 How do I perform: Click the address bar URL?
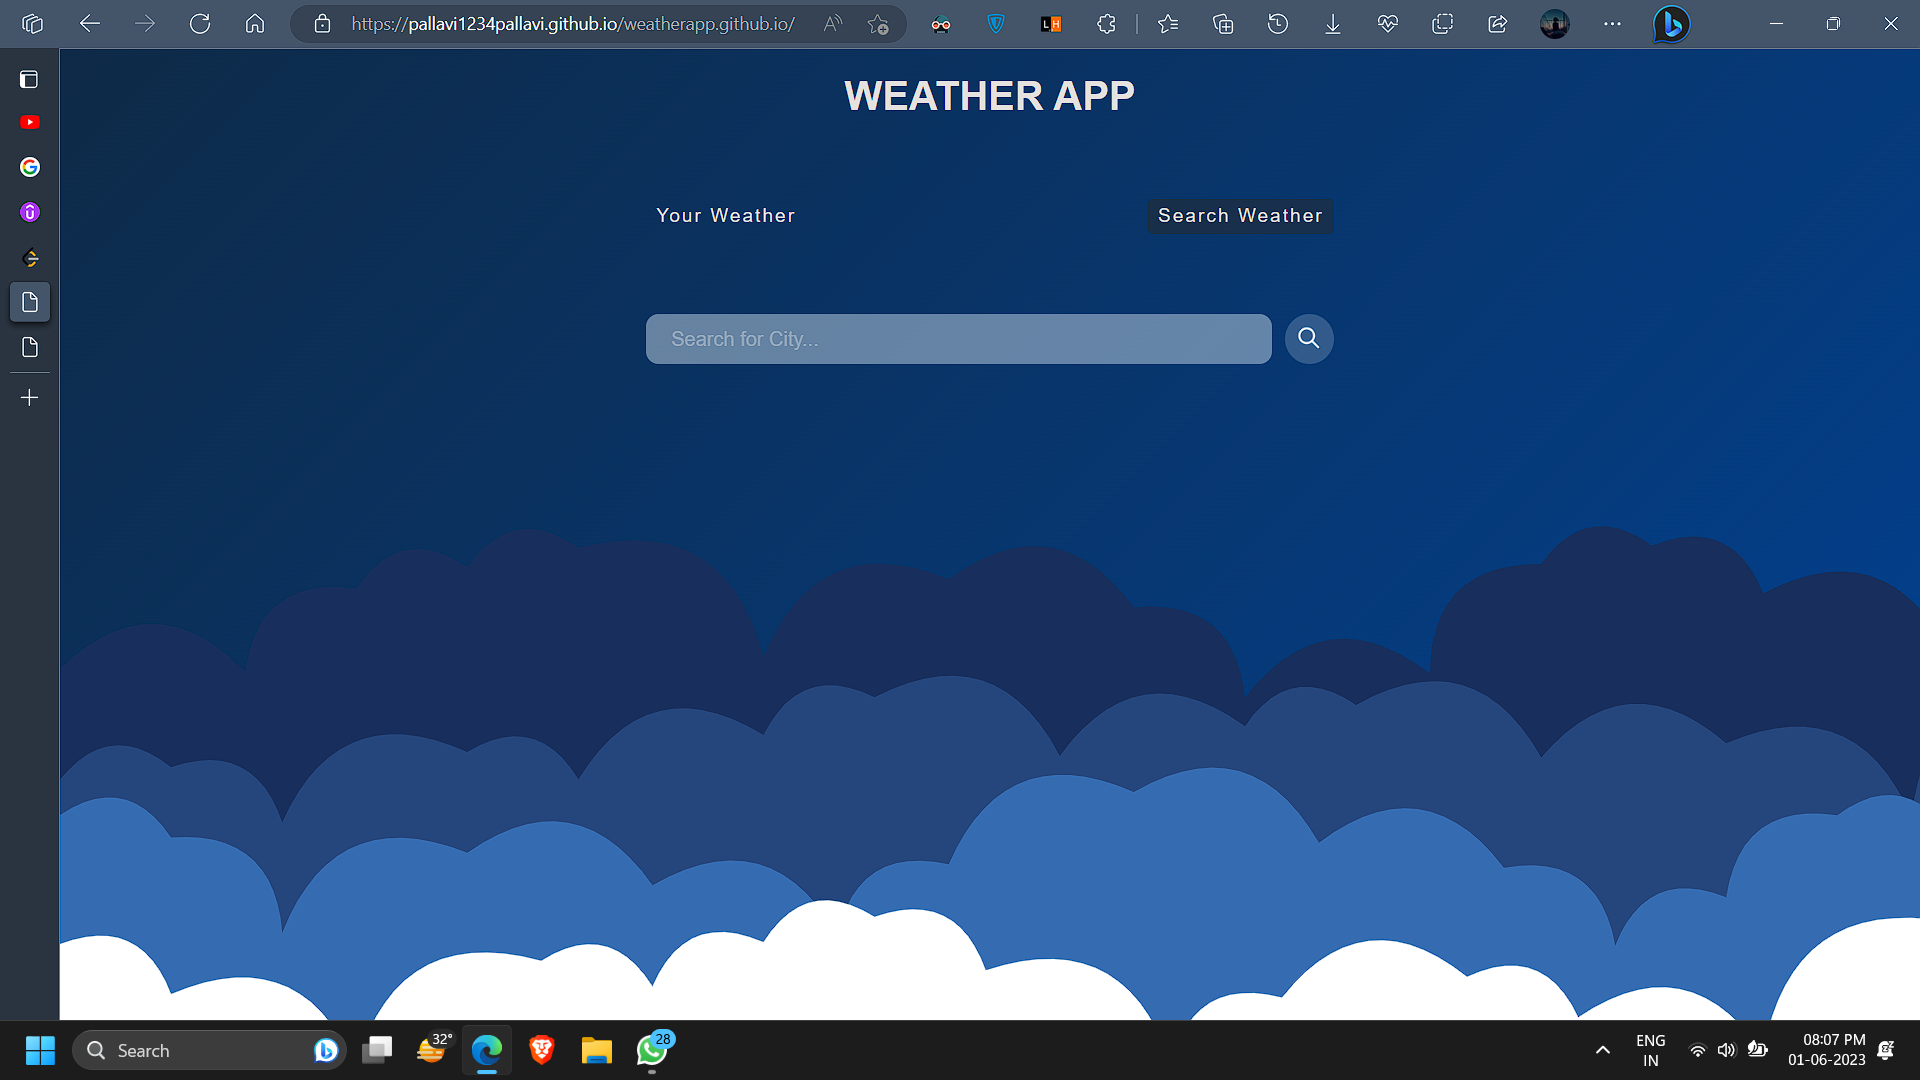572,24
